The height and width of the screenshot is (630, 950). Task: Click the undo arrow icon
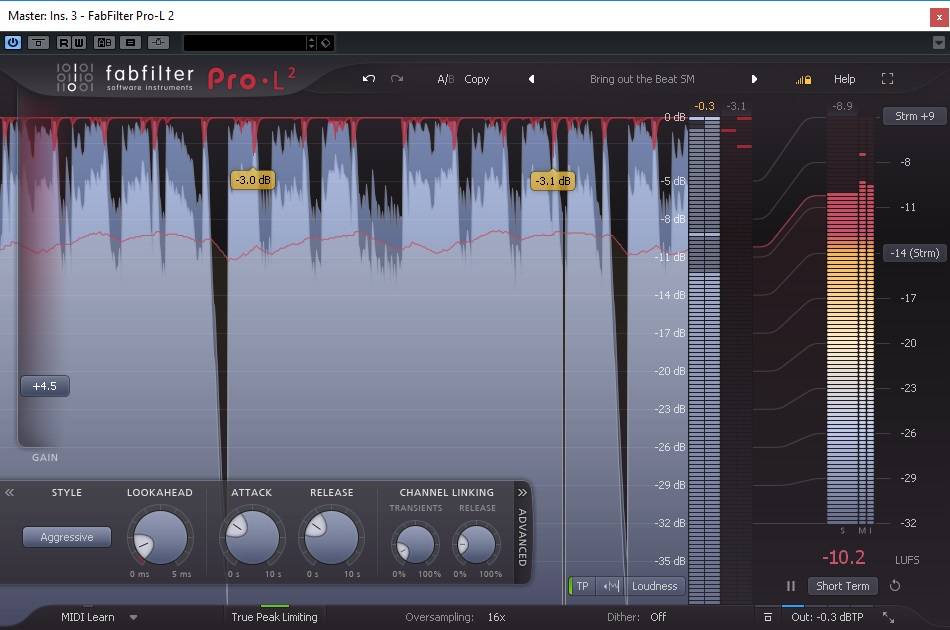pyautogui.click(x=369, y=79)
